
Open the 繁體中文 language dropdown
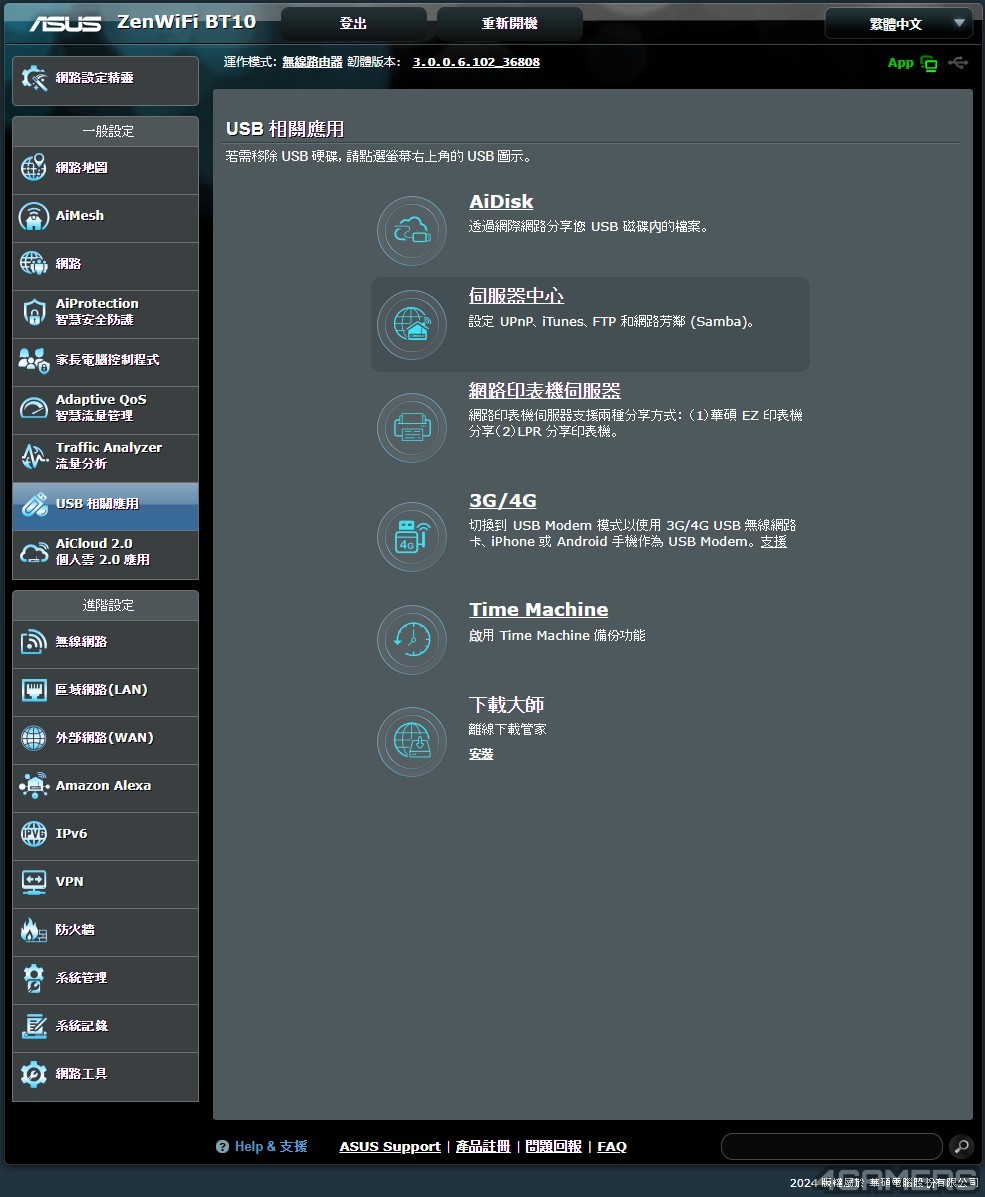899,24
